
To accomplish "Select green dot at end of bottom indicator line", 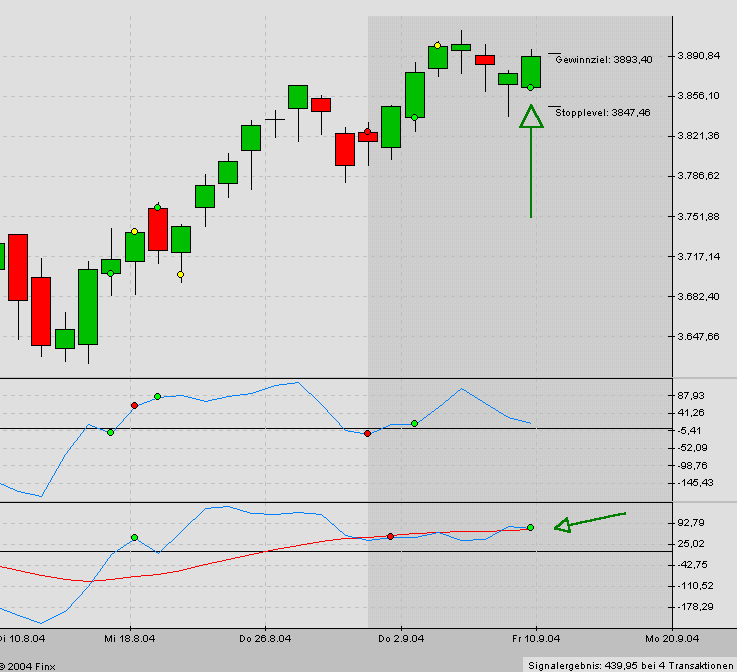I will (x=531, y=527).
